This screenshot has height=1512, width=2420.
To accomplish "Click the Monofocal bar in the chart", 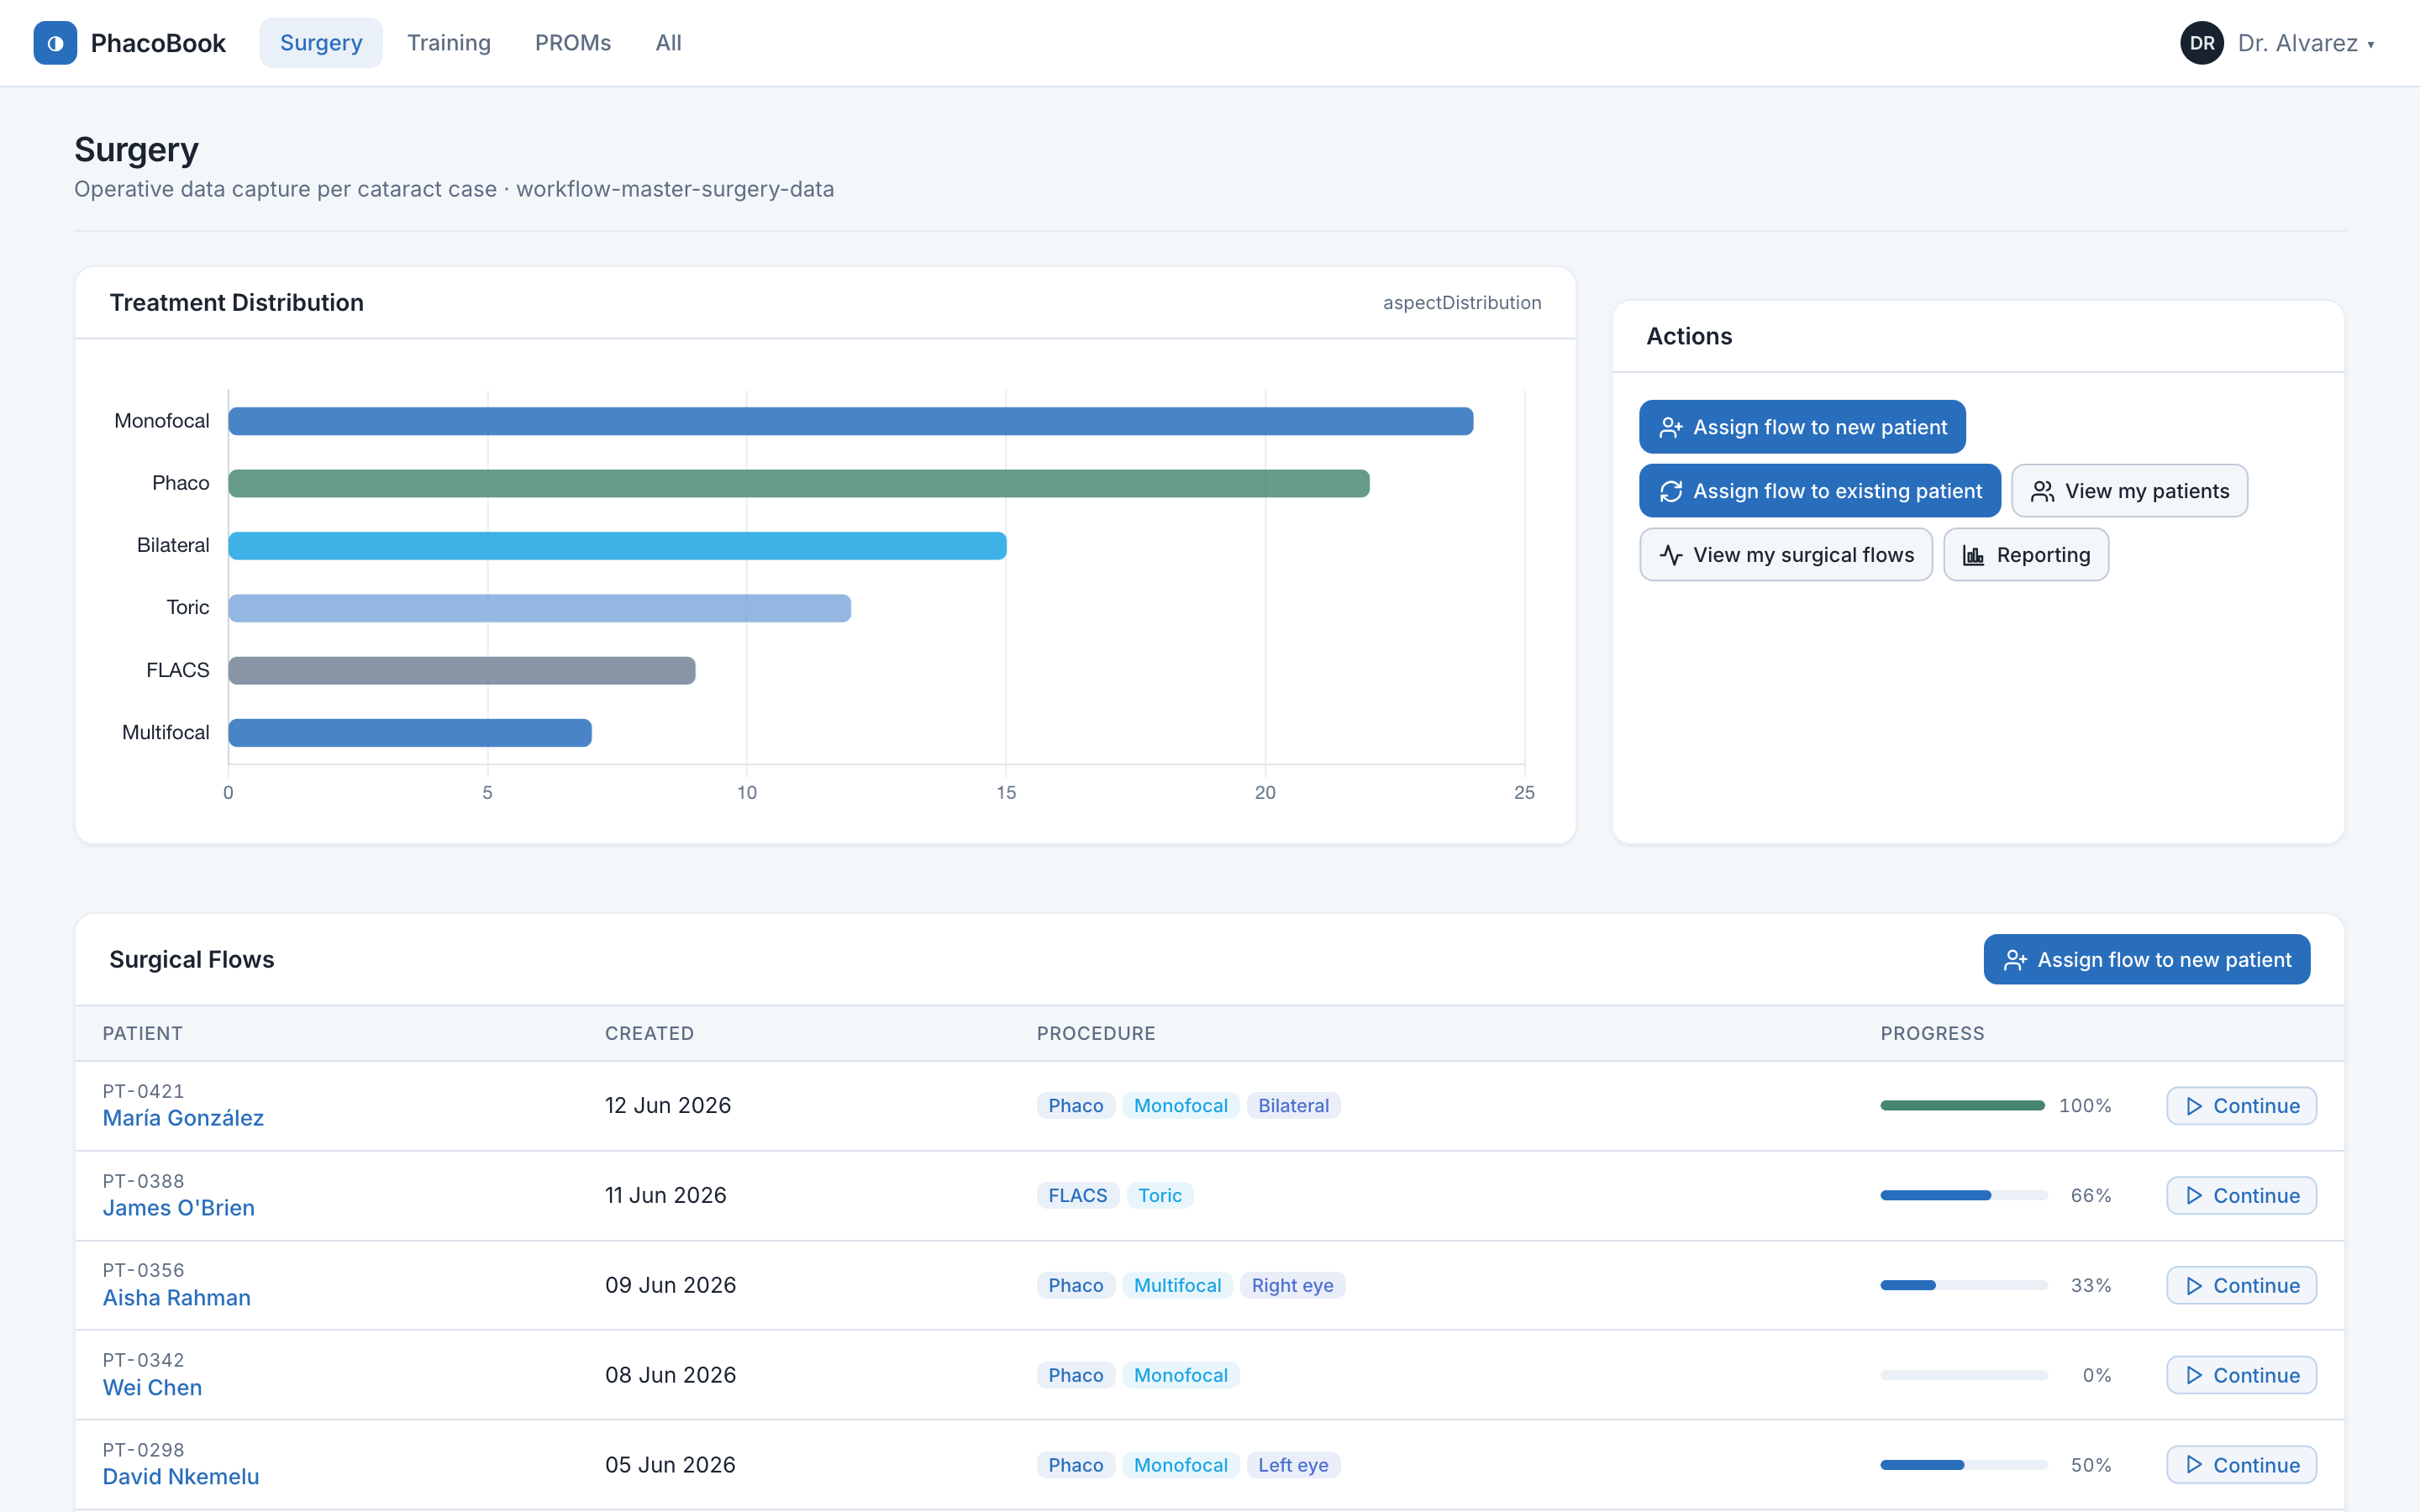I will point(850,421).
